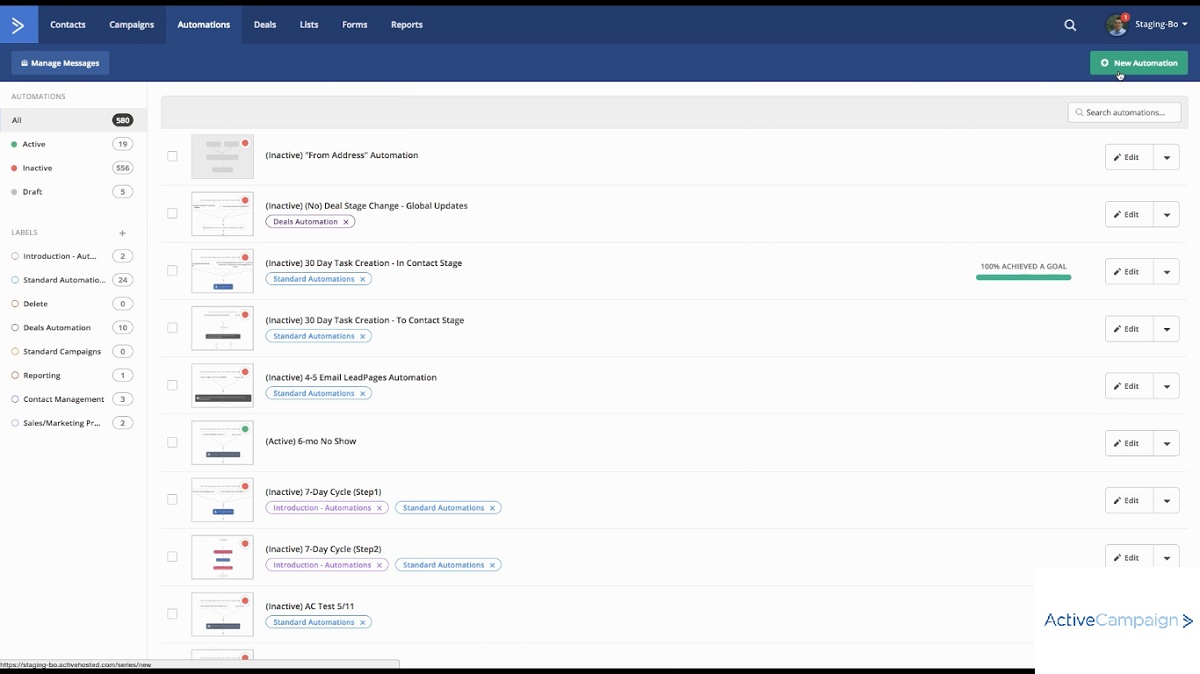Image resolution: width=1200 pixels, height=674 pixels.
Task: Open the Reports menu item
Action: (x=406, y=25)
